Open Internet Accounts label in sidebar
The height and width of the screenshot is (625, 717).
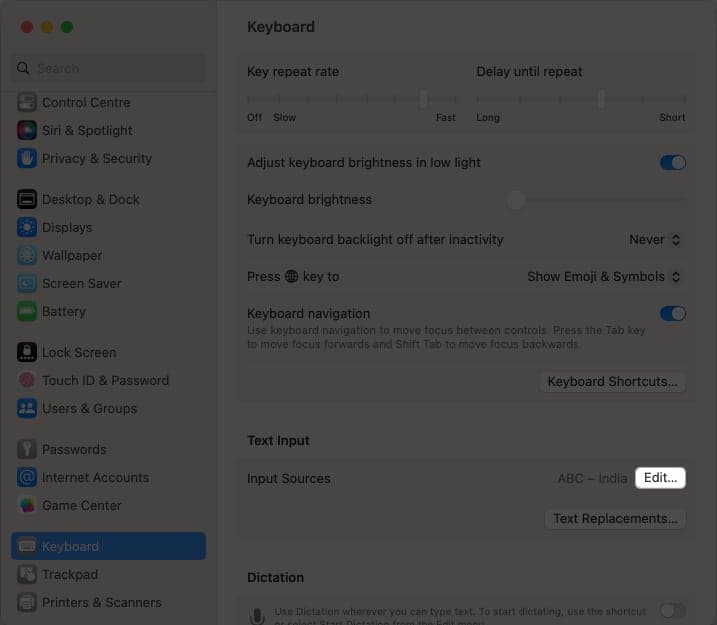(96, 477)
